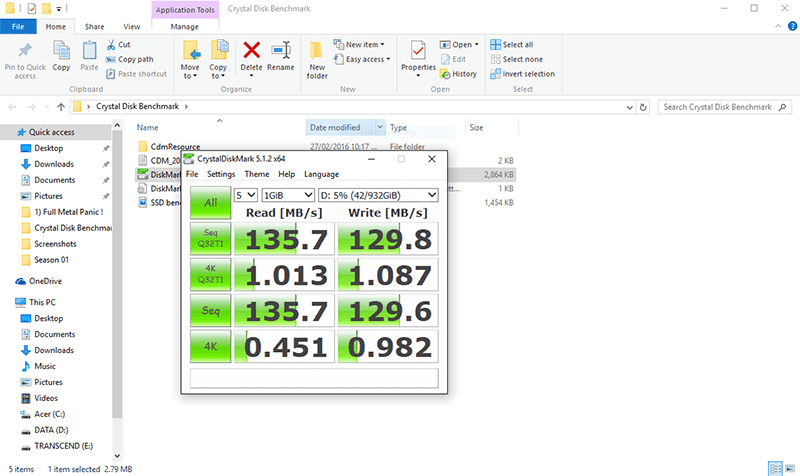The width and height of the screenshot is (800, 476).
Task: Click Invert selection in ribbon
Action: pyautogui.click(x=522, y=74)
